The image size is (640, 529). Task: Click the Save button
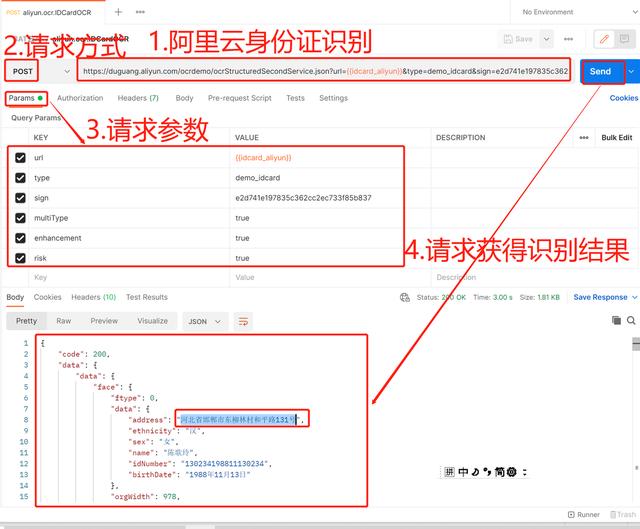click(x=518, y=39)
